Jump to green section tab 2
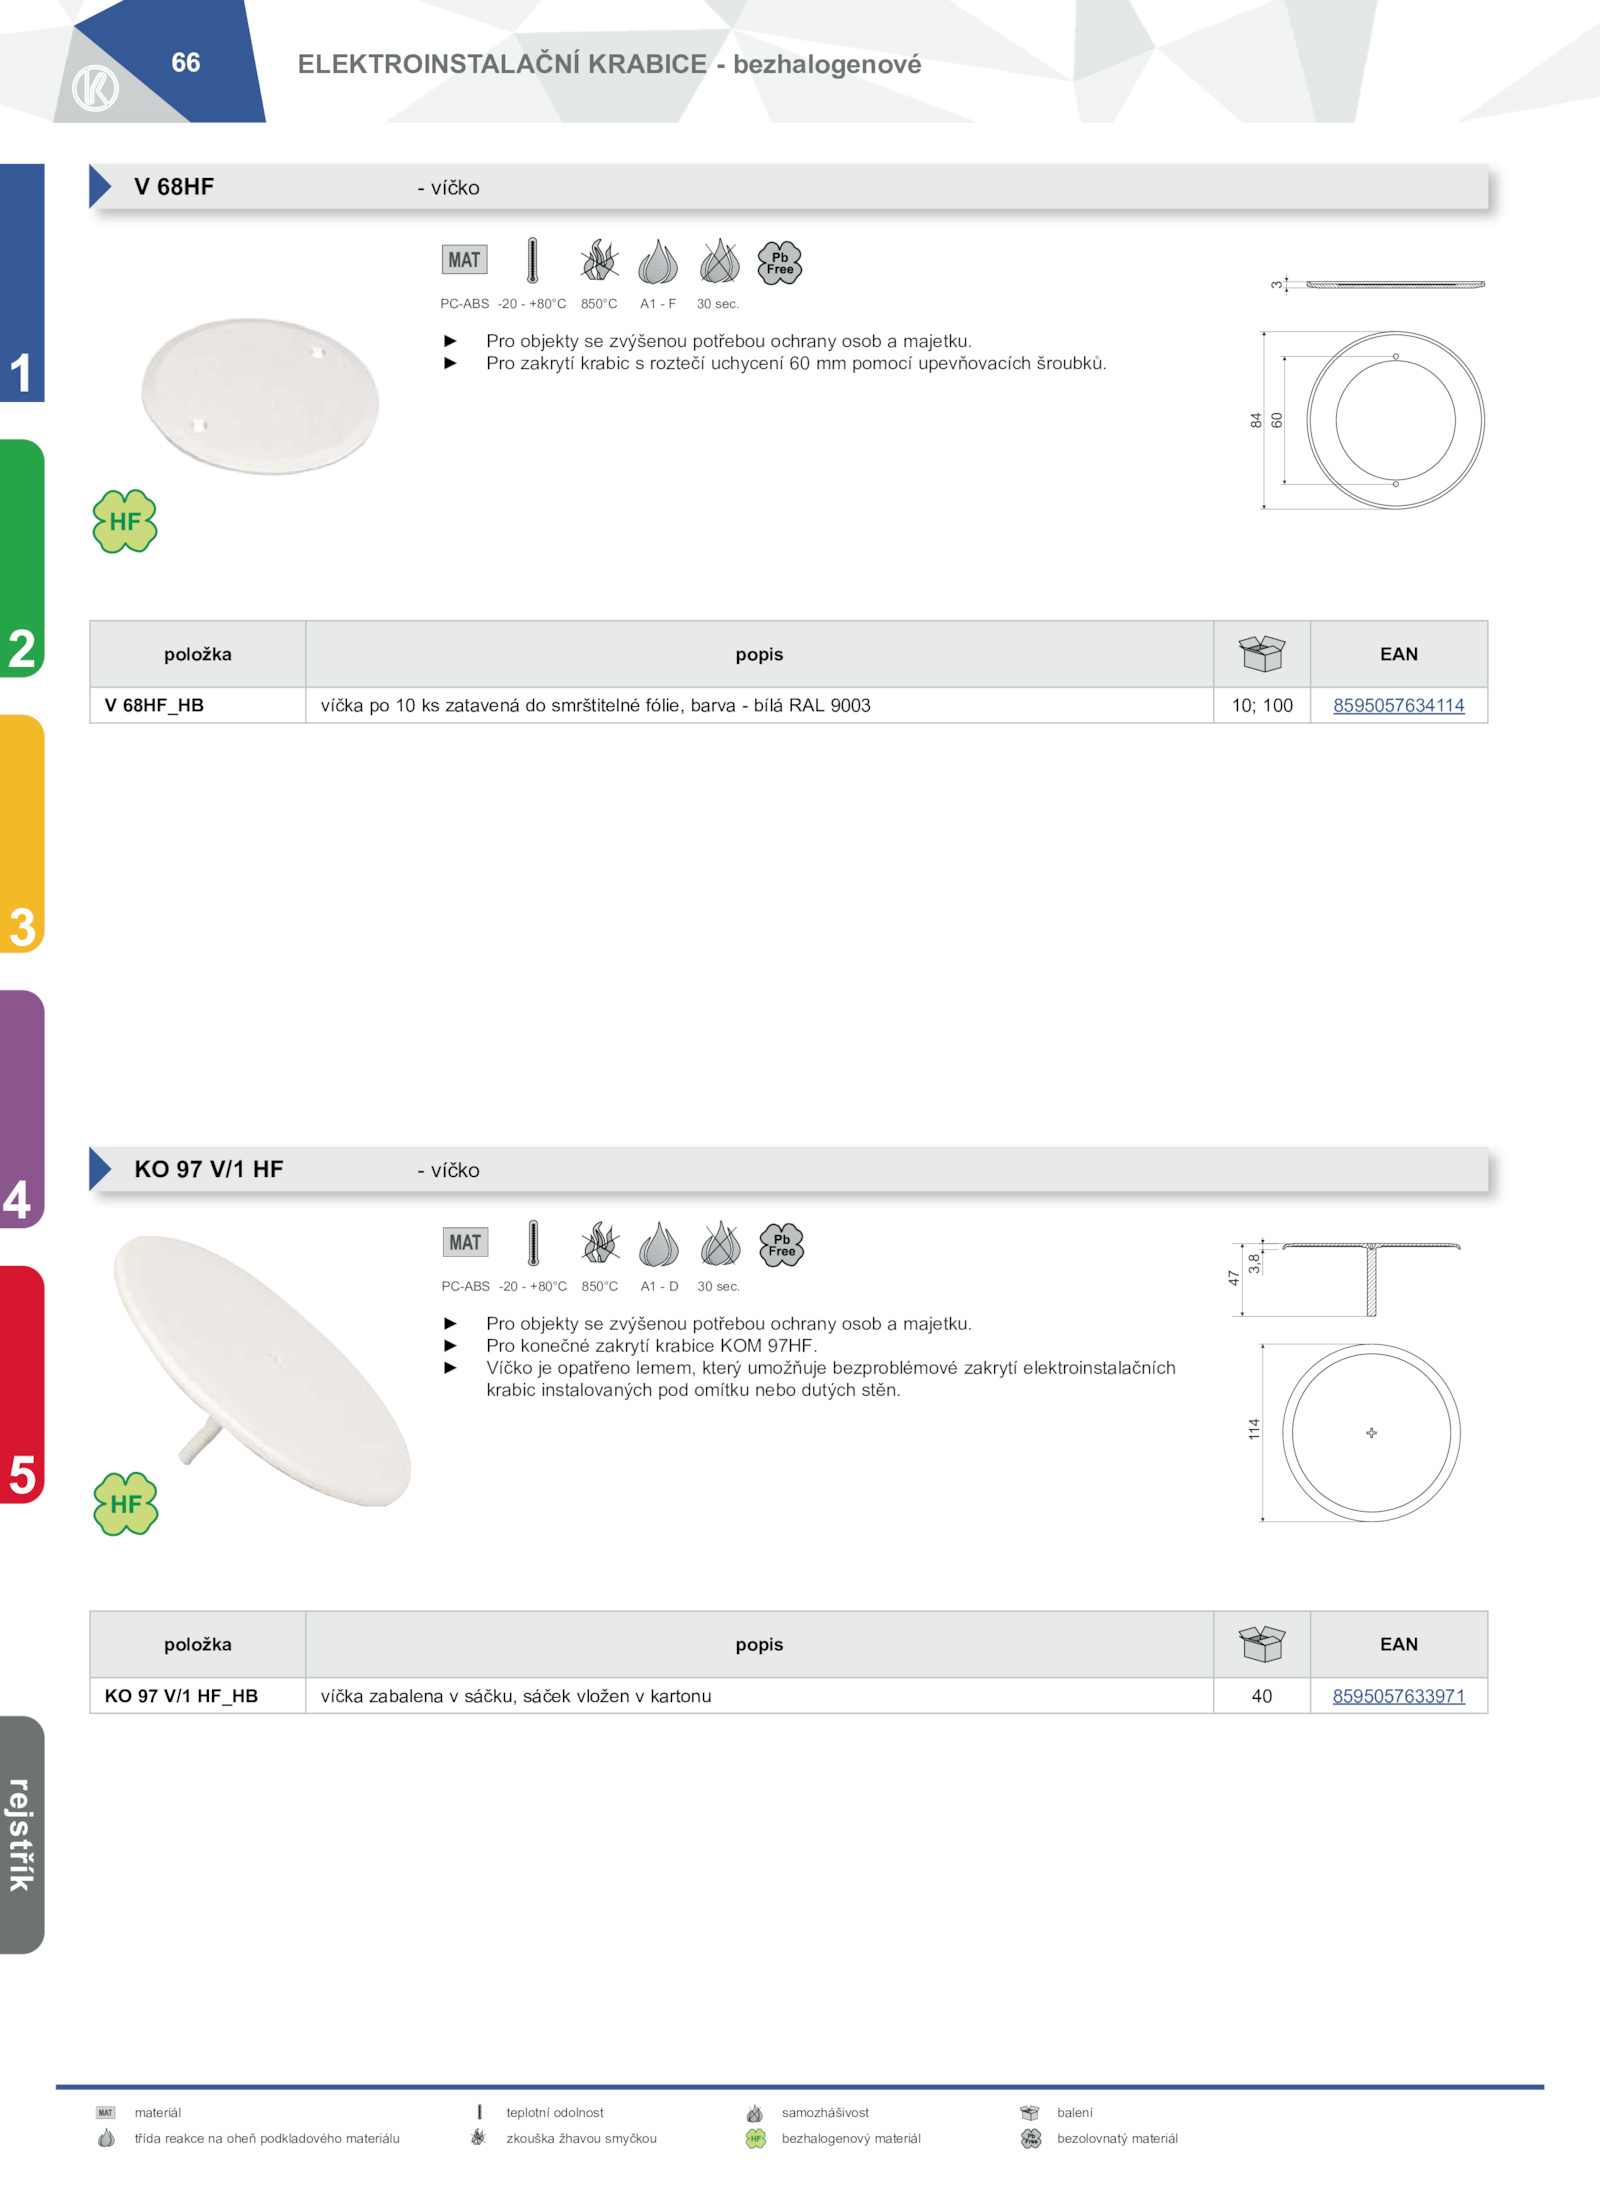 pyautogui.click(x=22, y=558)
